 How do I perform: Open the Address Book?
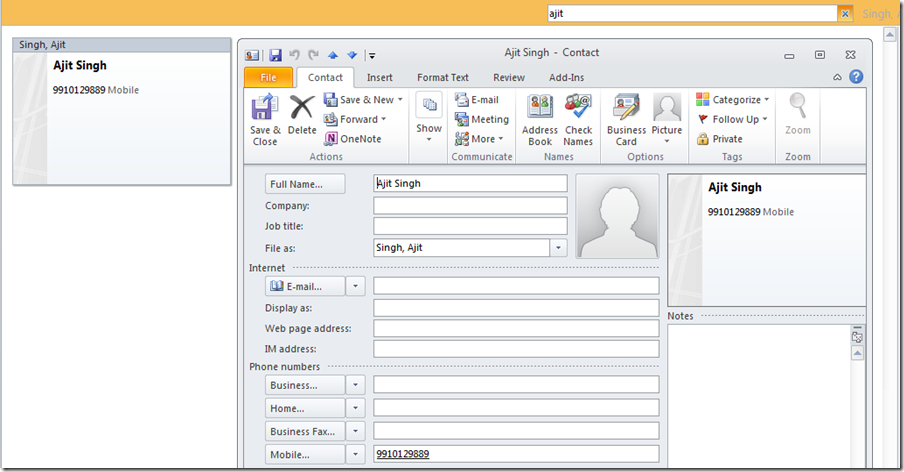click(540, 120)
